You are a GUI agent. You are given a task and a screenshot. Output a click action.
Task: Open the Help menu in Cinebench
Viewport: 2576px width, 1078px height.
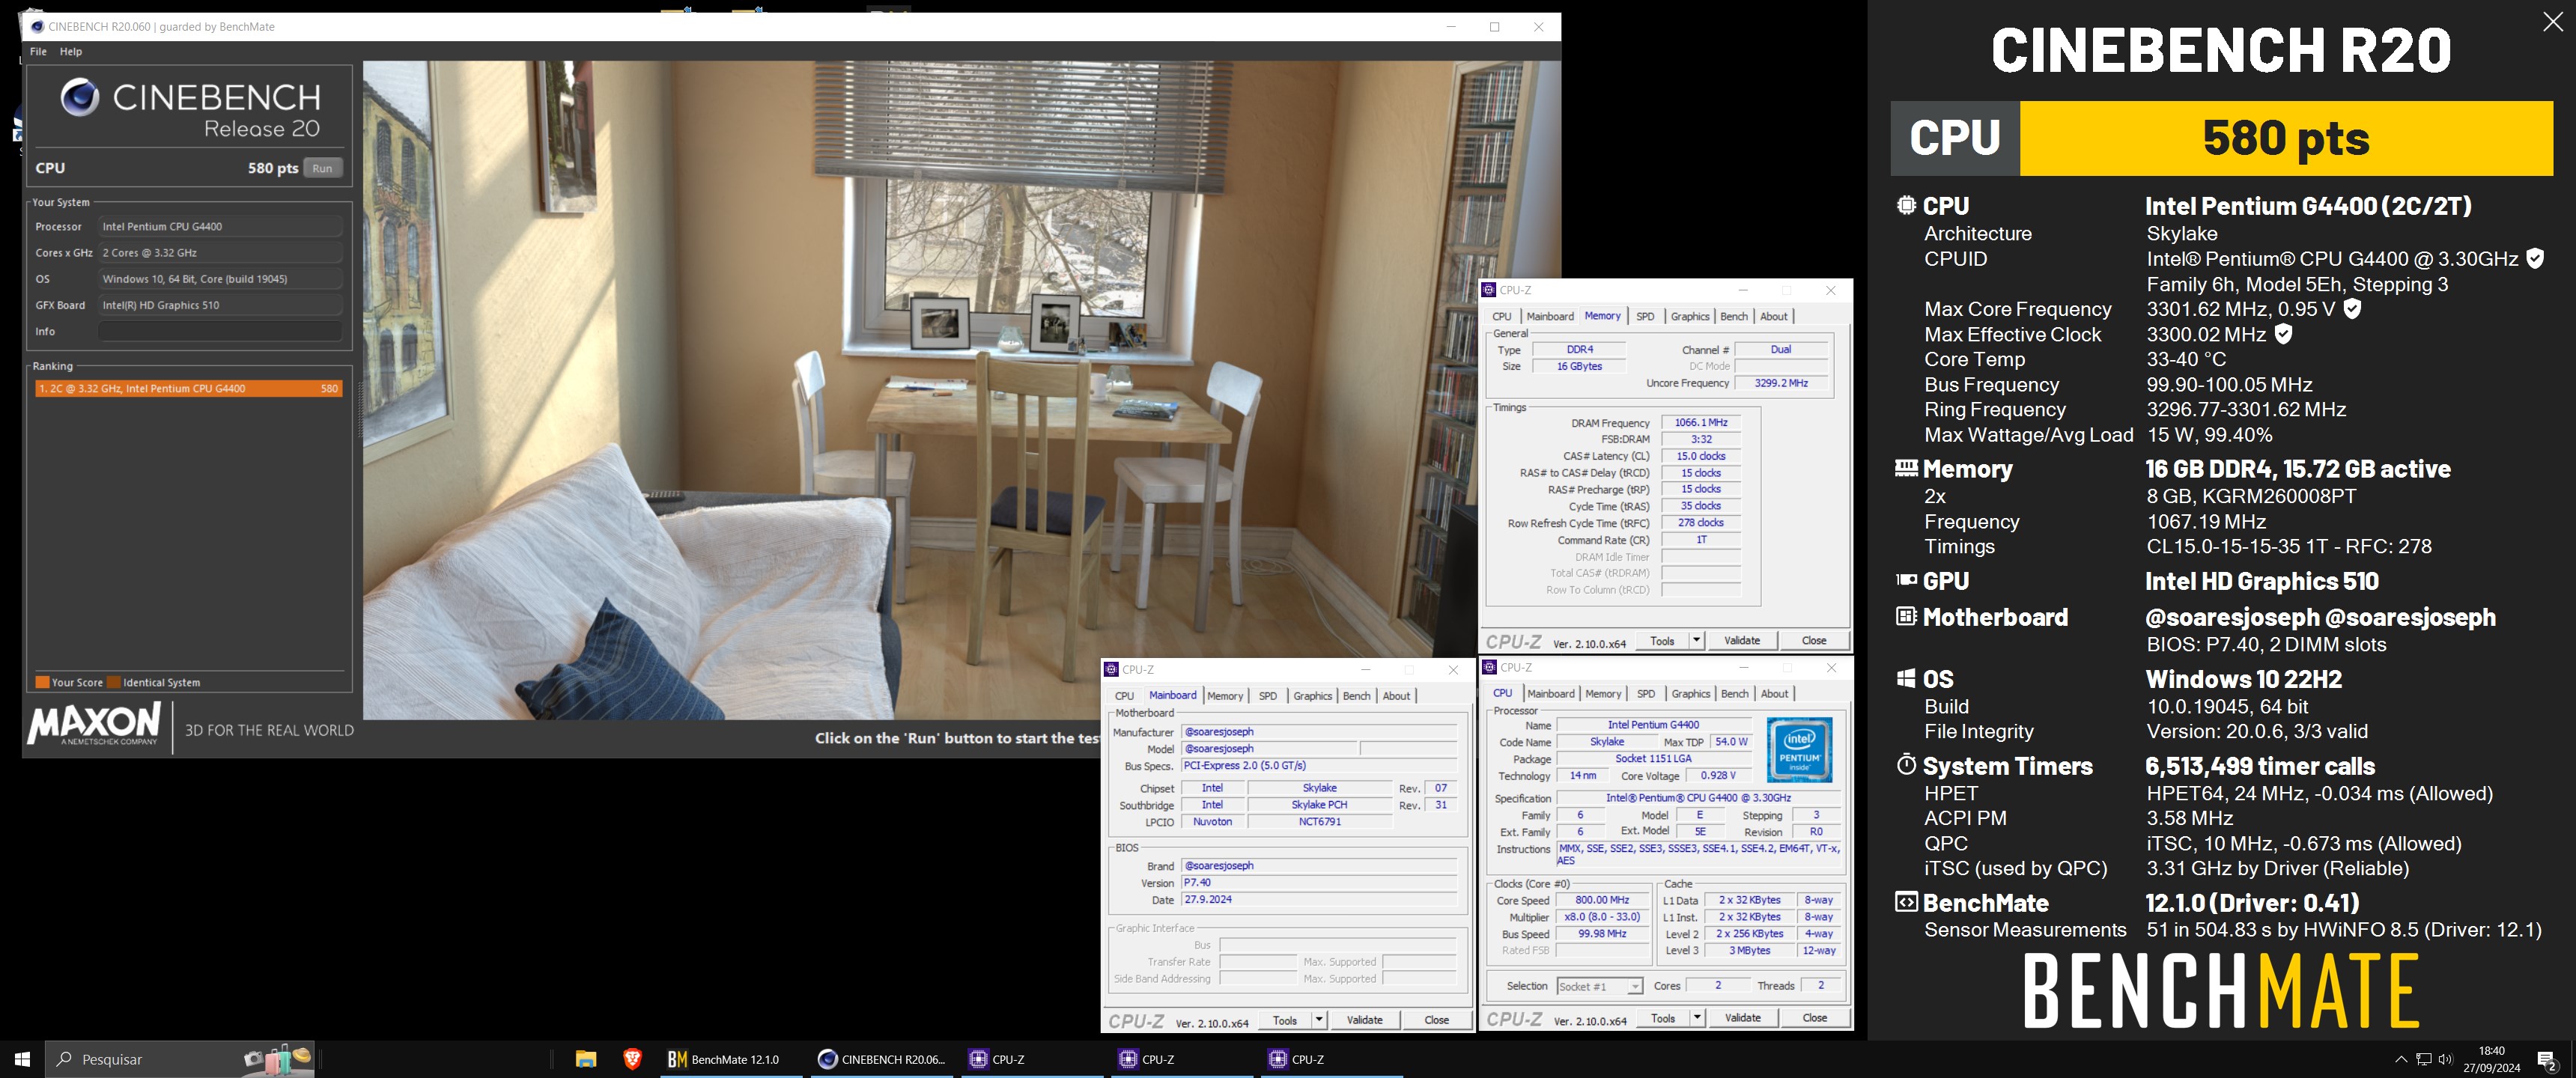71,51
